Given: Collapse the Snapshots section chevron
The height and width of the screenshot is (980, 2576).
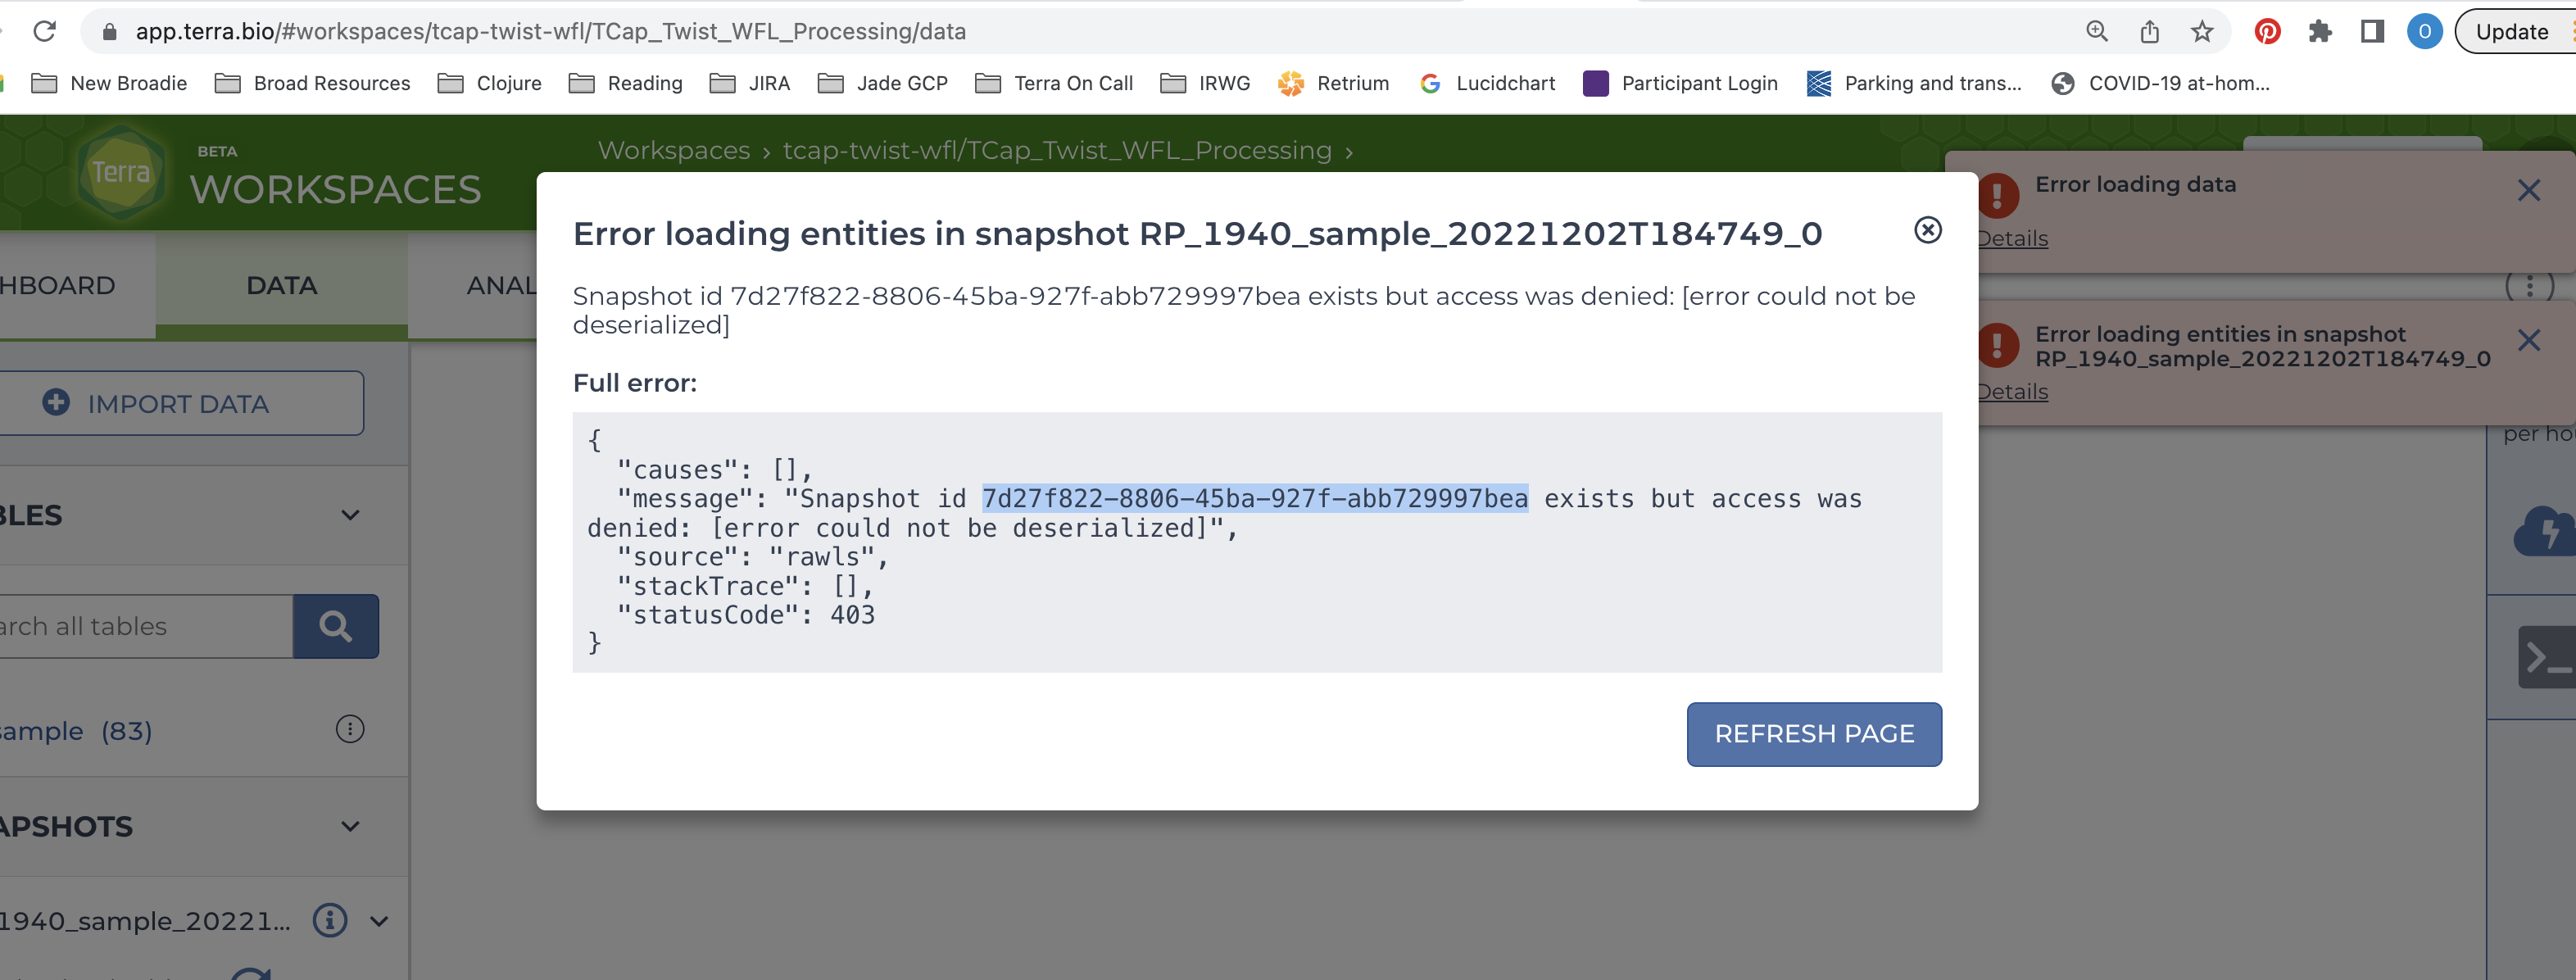Looking at the screenshot, I should point(350,826).
